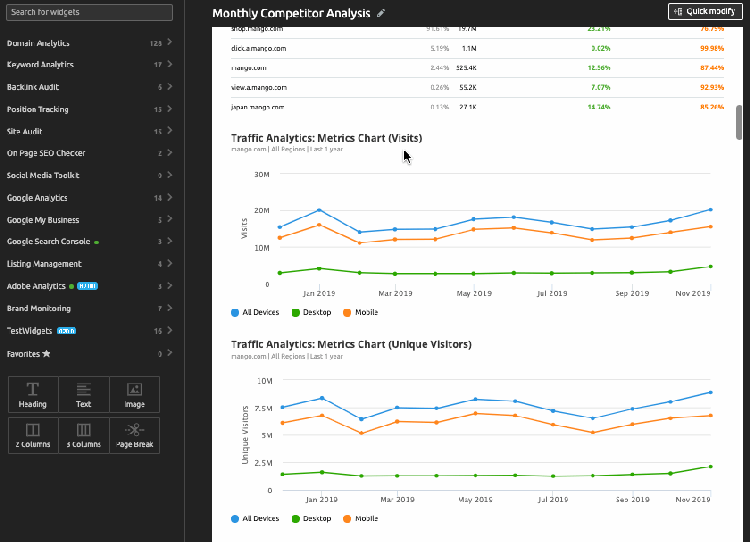Click the Favorites star icon
Image resolution: width=750 pixels, height=542 pixels.
[x=46, y=354]
